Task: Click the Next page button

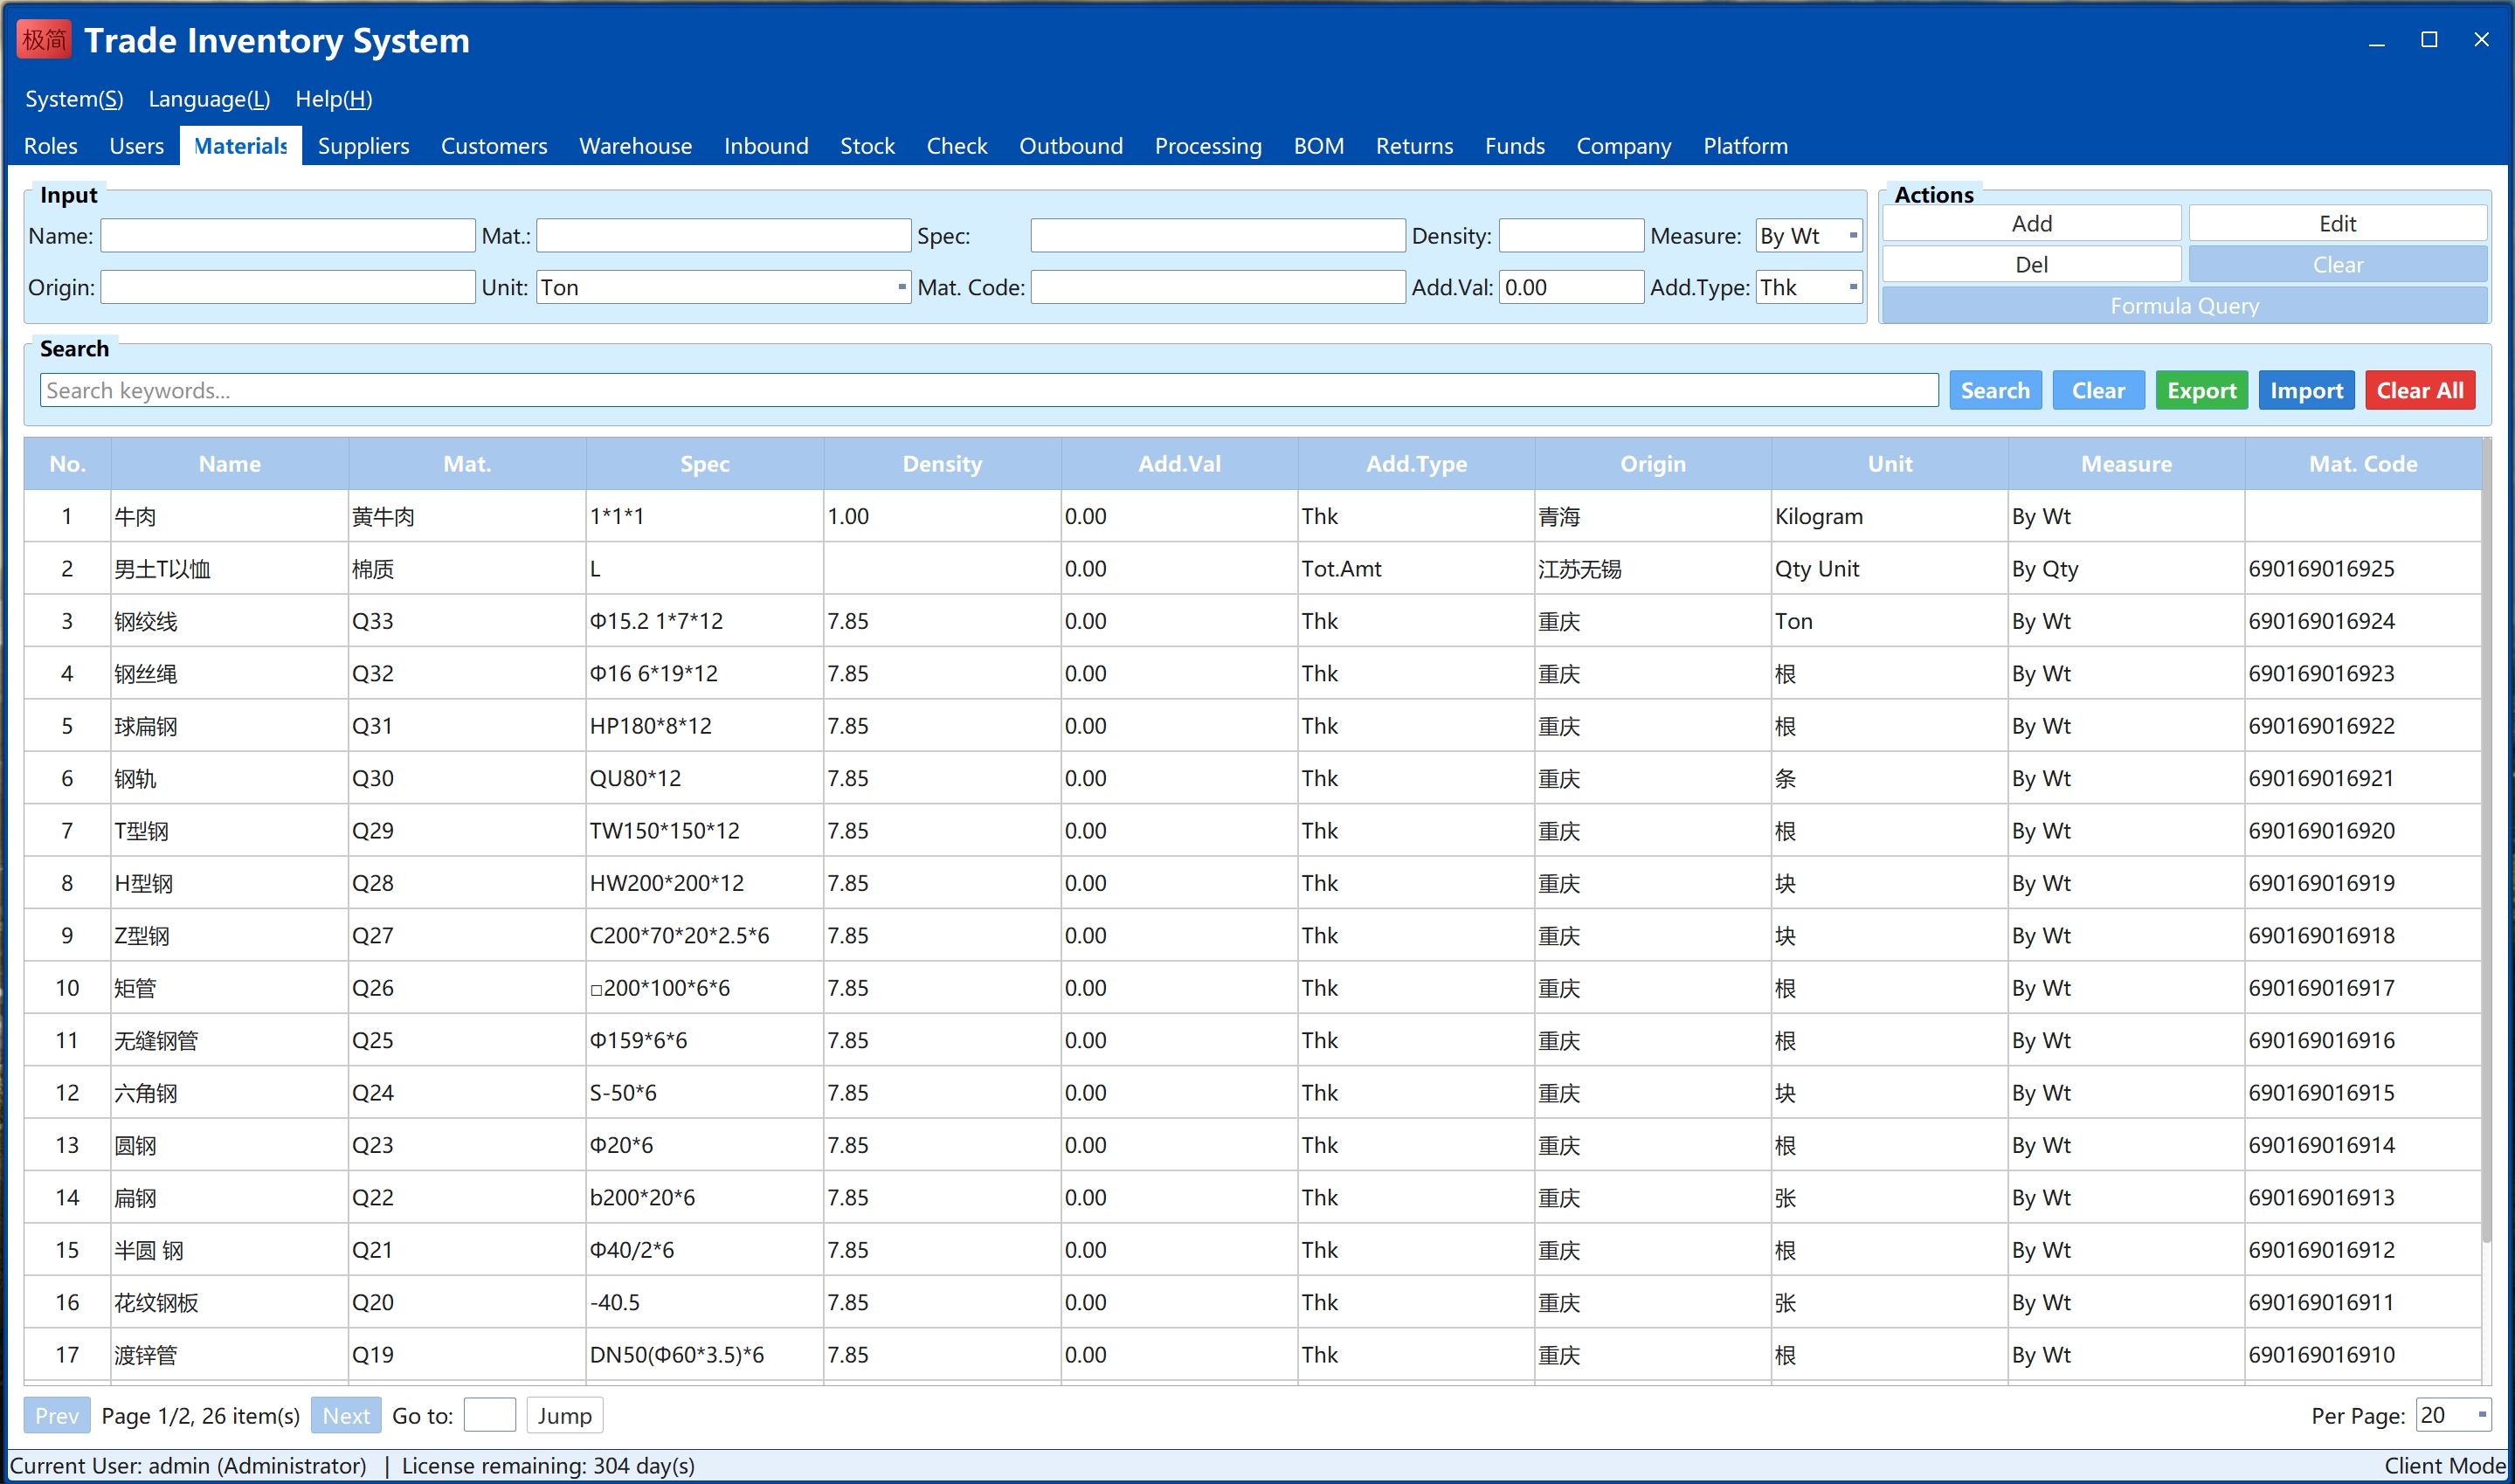Action: pos(346,1415)
